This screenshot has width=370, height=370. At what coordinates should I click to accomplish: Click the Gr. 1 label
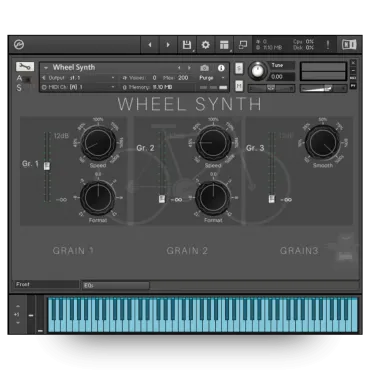pos(30,164)
